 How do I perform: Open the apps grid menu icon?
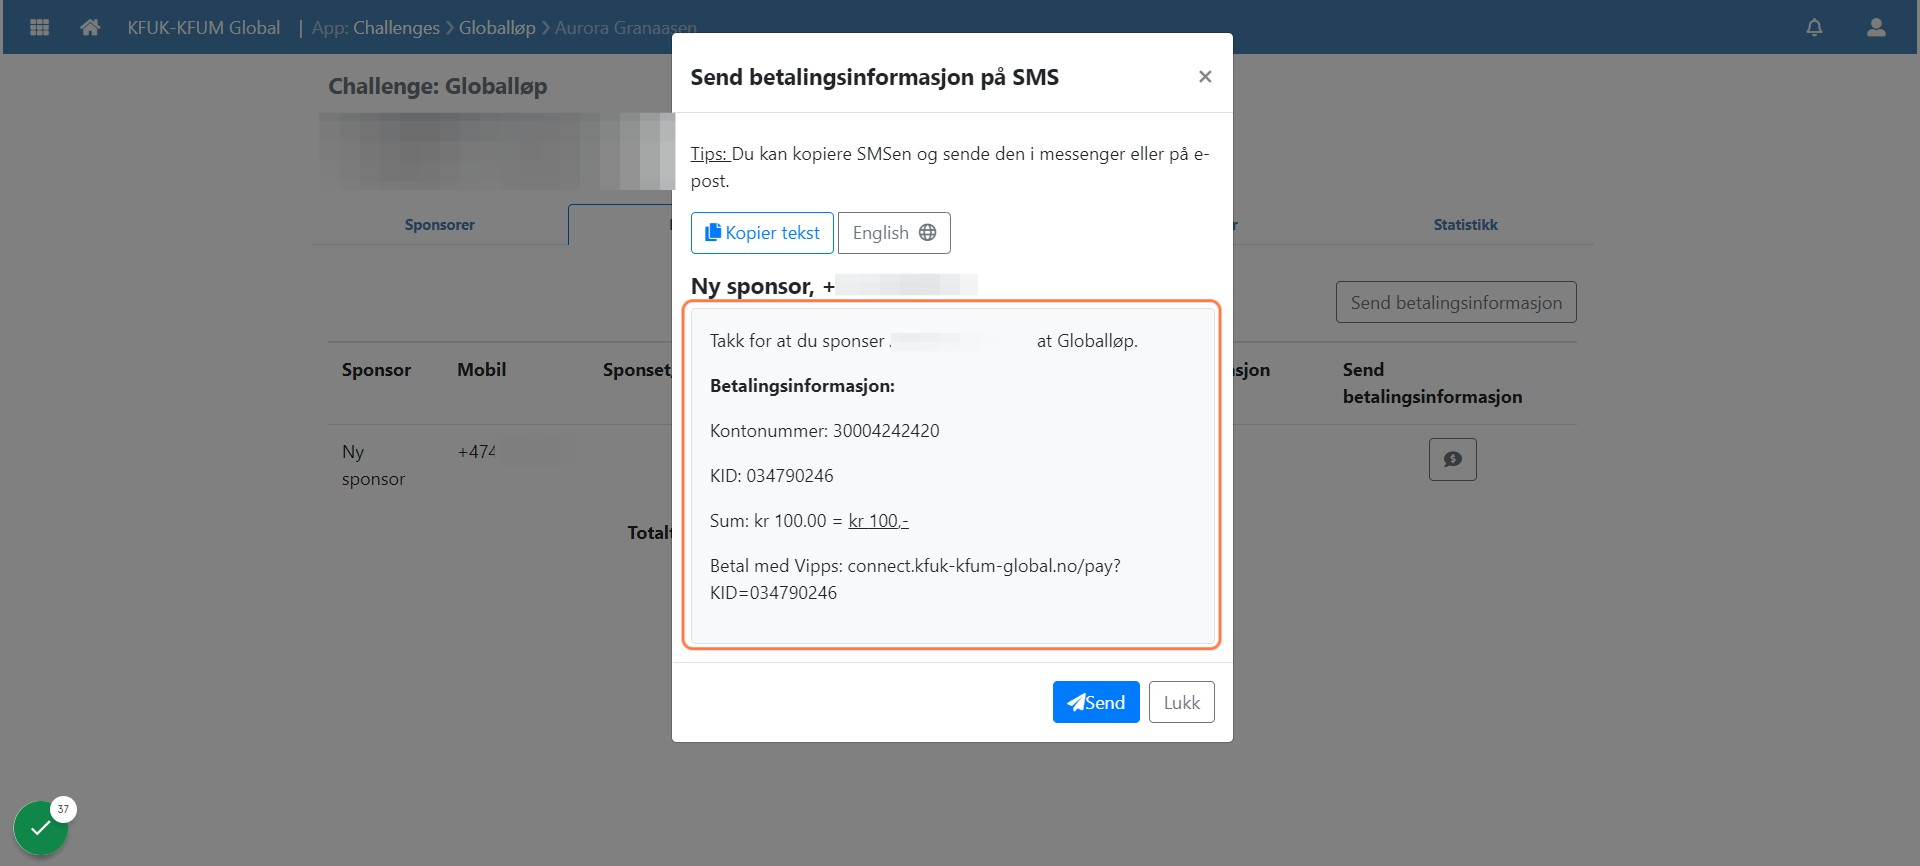point(40,27)
